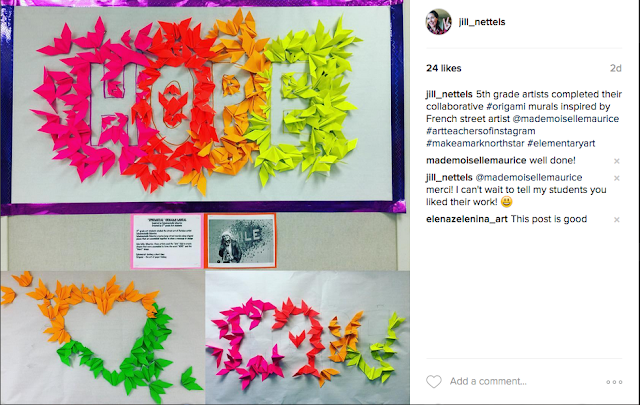Delete the mademoisellemaurice 'well done!' comment
This screenshot has height=405, width=640.
click(617, 161)
